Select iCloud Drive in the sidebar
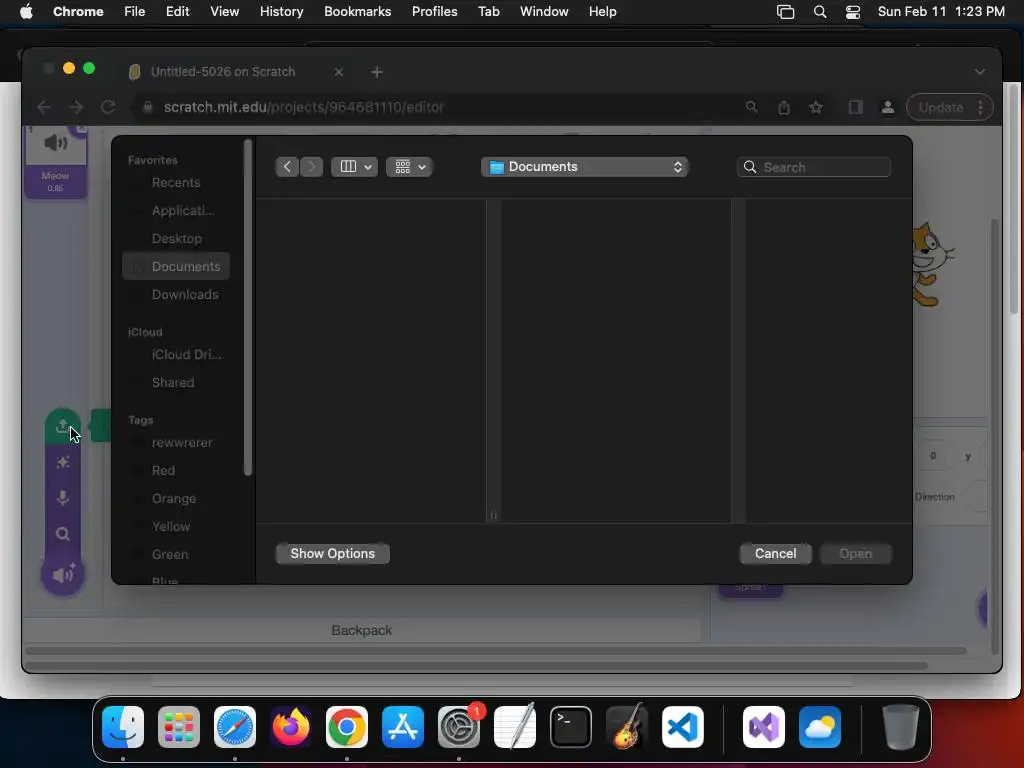Screen dimensions: 1024x768 pyautogui.click(x=176, y=355)
